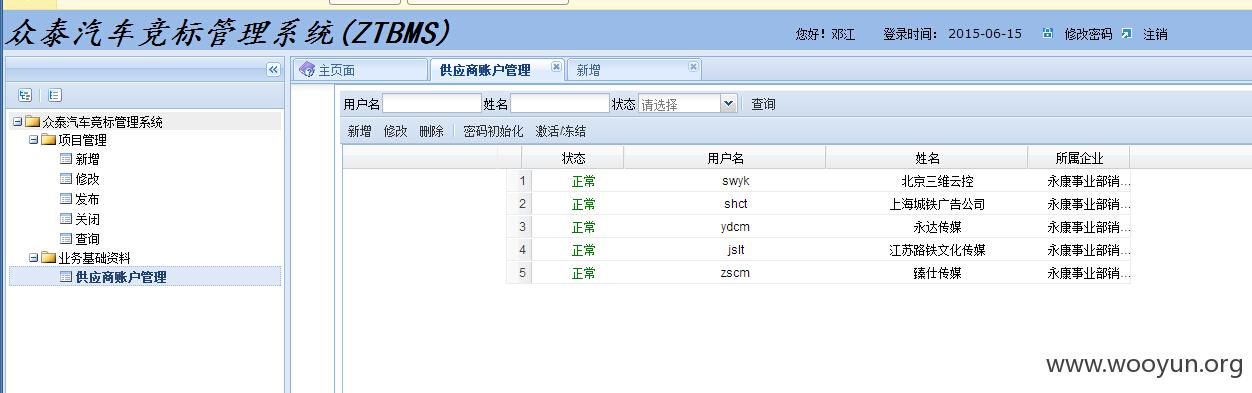
Task: Click the 密码初始化 button
Action: click(493, 131)
